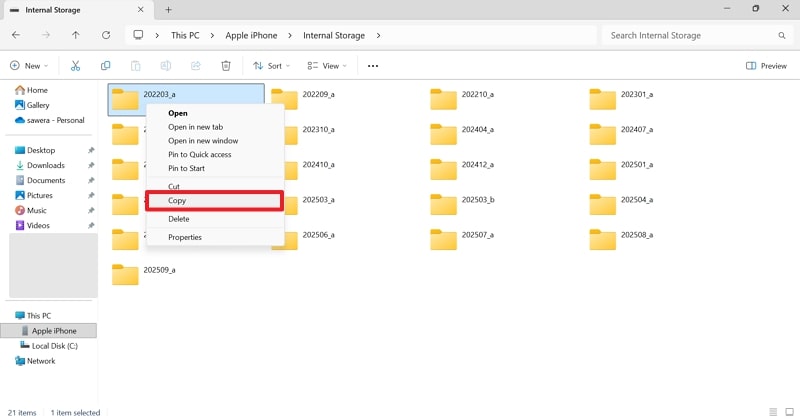Select This PC in the sidebar tree
800x420 pixels.
click(33, 315)
